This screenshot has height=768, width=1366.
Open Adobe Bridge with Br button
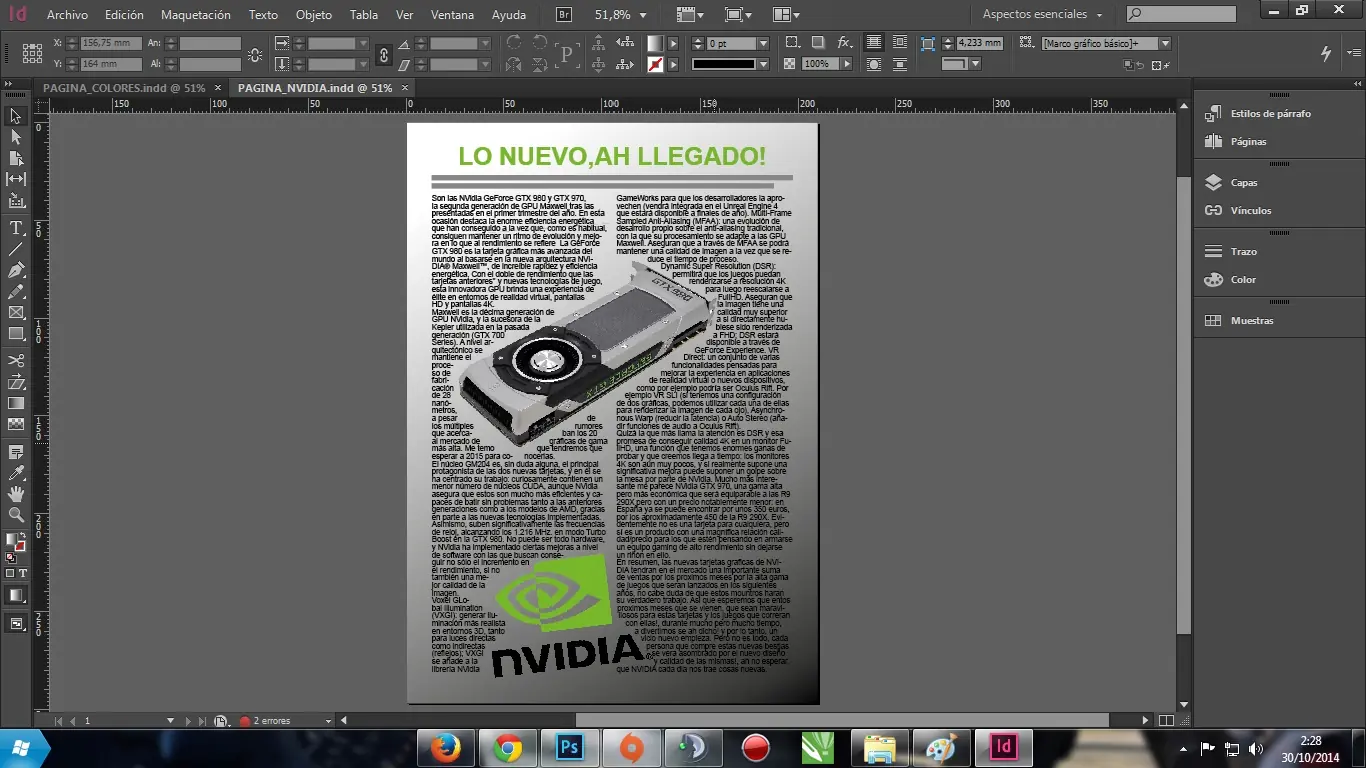point(564,15)
